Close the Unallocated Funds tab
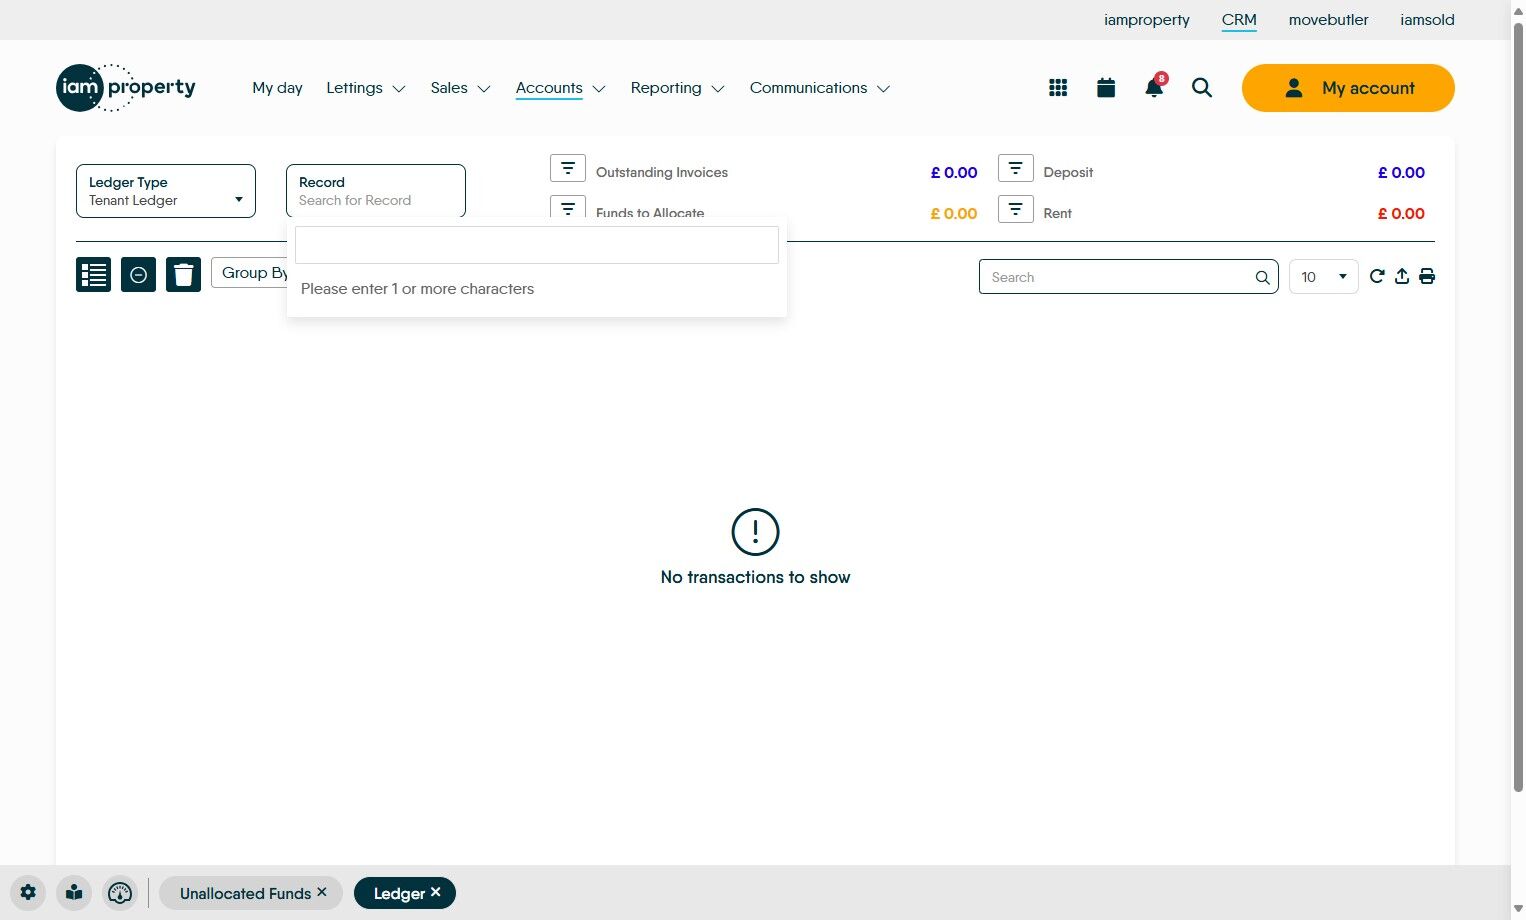 click(x=322, y=892)
